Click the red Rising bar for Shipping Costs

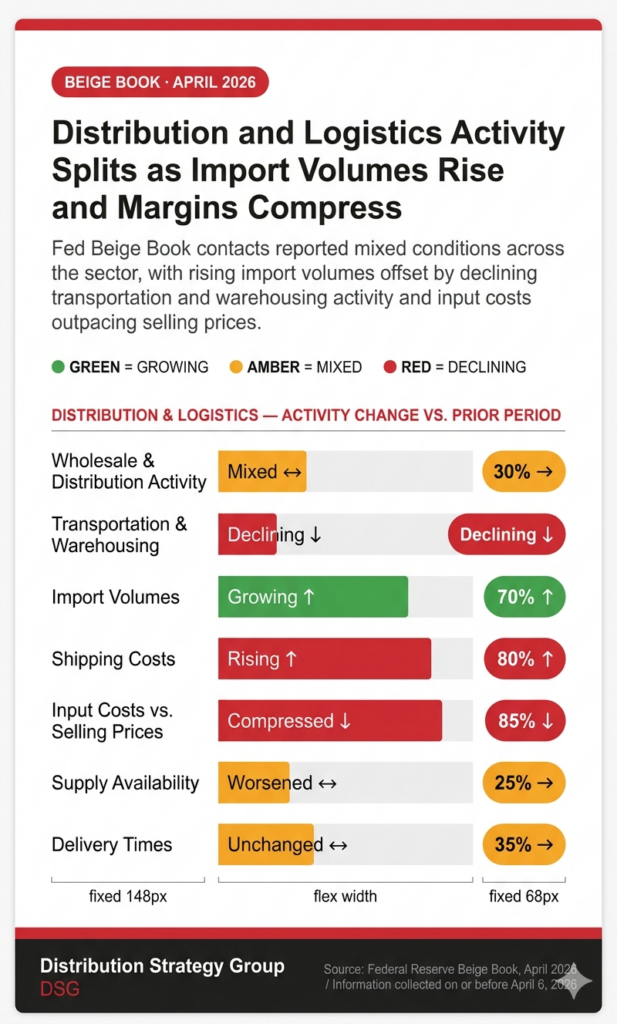[324, 659]
